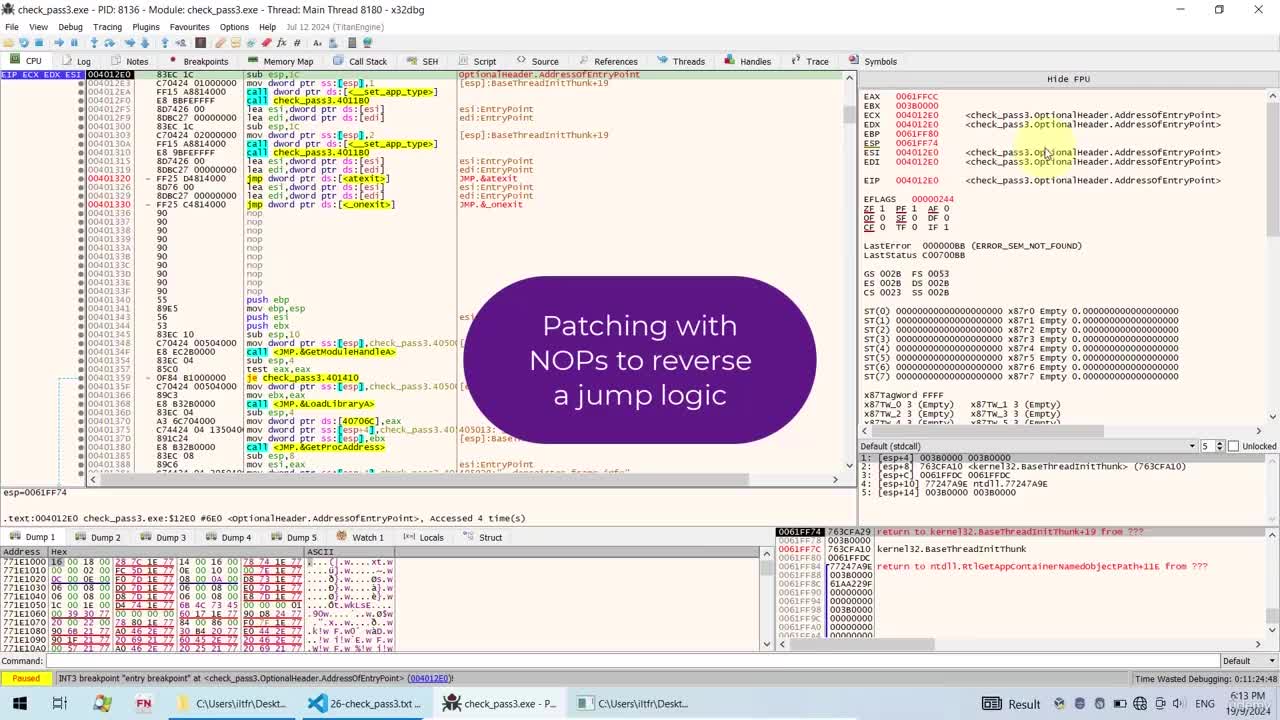Screen dimensions: 1280x720
Task: Click the Step over toolbar icon
Action: [x=109, y=43]
